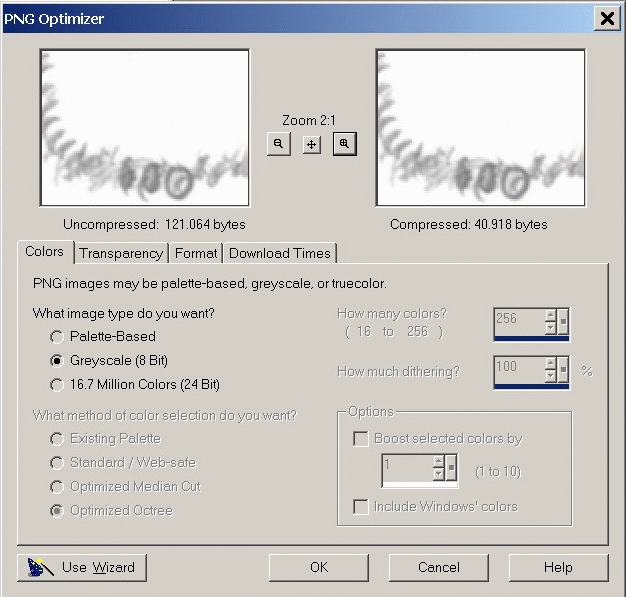The image size is (626, 597).
Task: Click the compressed preview image
Action: coord(480,129)
